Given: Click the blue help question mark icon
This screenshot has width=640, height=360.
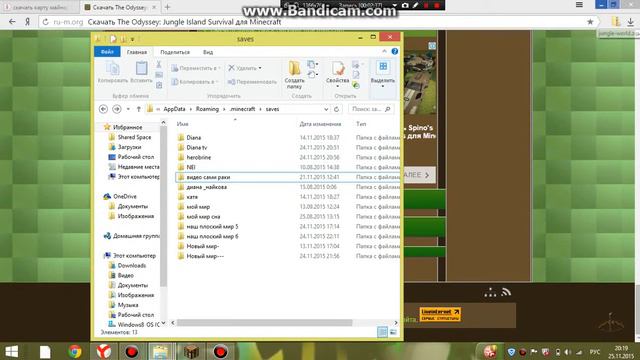Looking at the screenshot, I should click(x=394, y=51).
